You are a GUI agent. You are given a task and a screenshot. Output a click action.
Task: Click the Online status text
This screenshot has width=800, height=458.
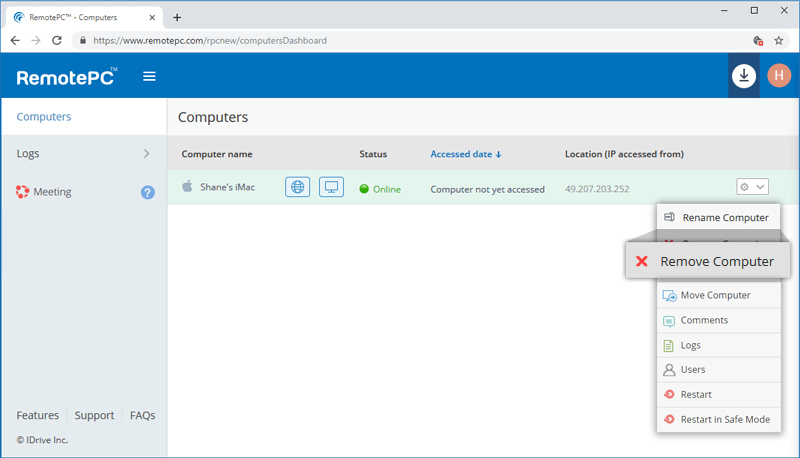coord(387,189)
